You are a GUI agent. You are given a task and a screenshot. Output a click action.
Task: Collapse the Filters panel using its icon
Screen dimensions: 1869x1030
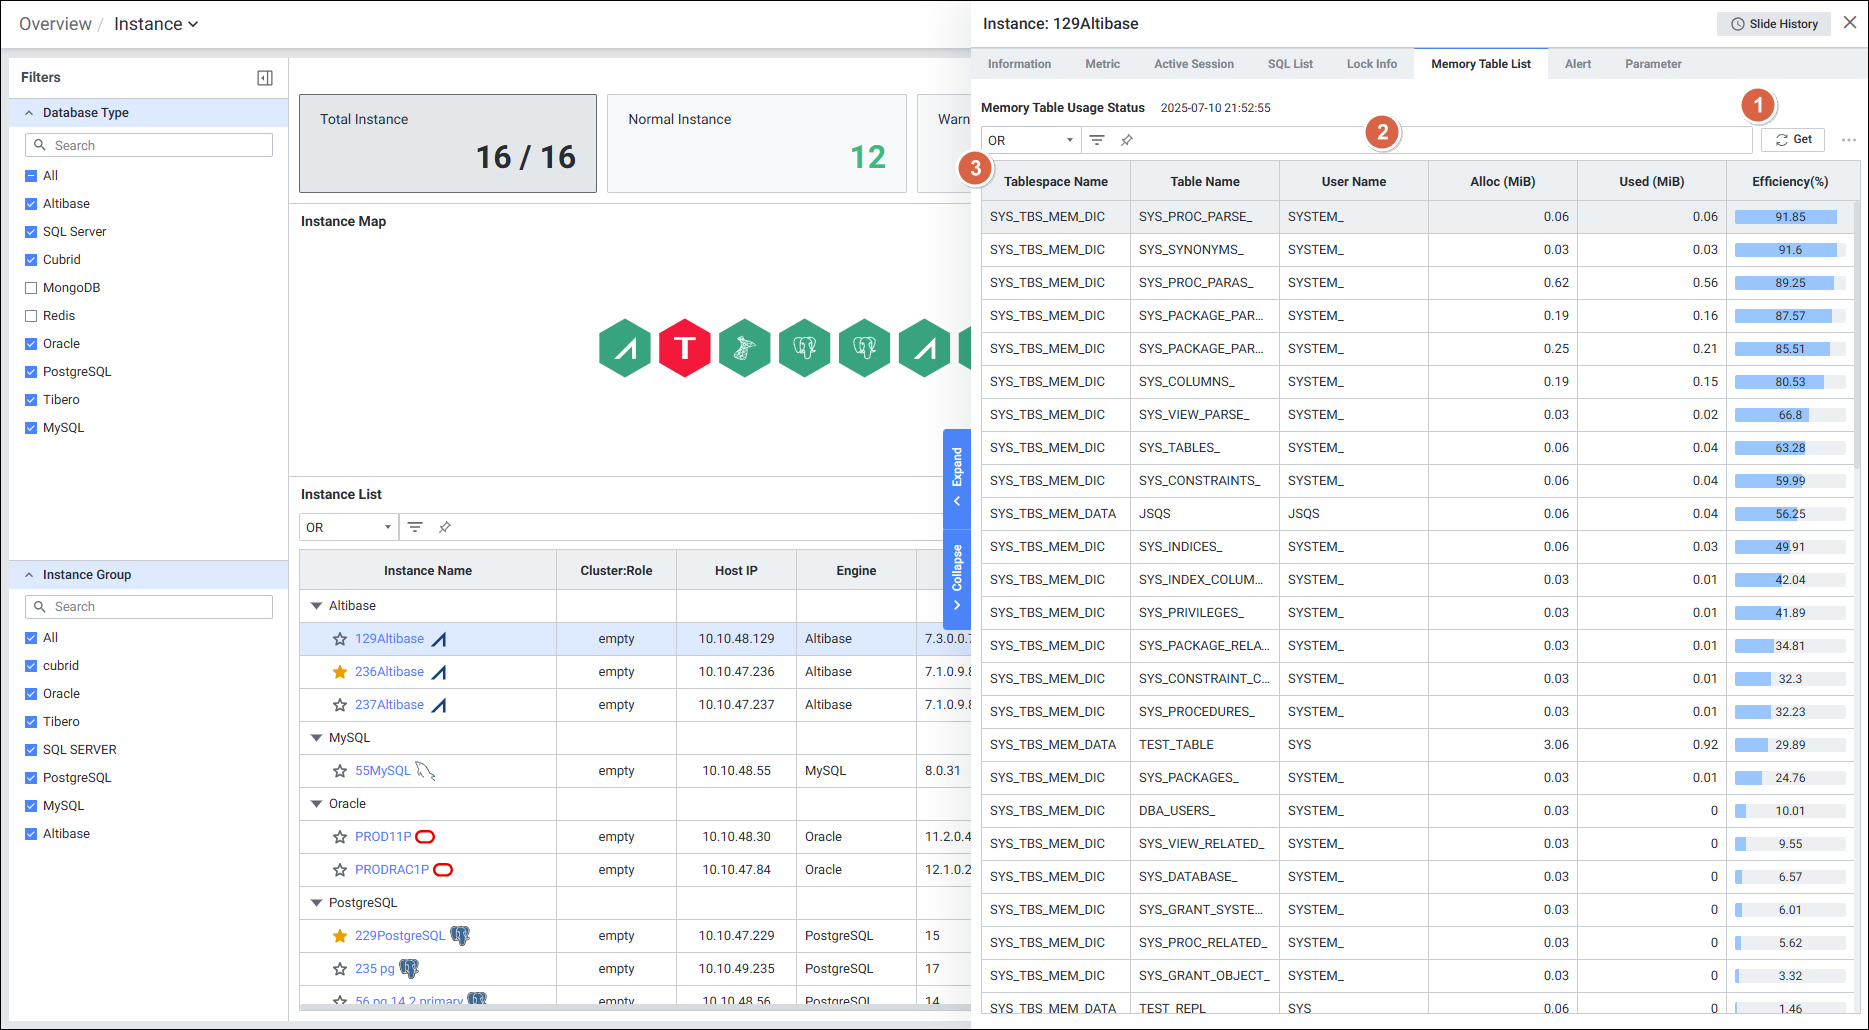tap(265, 78)
